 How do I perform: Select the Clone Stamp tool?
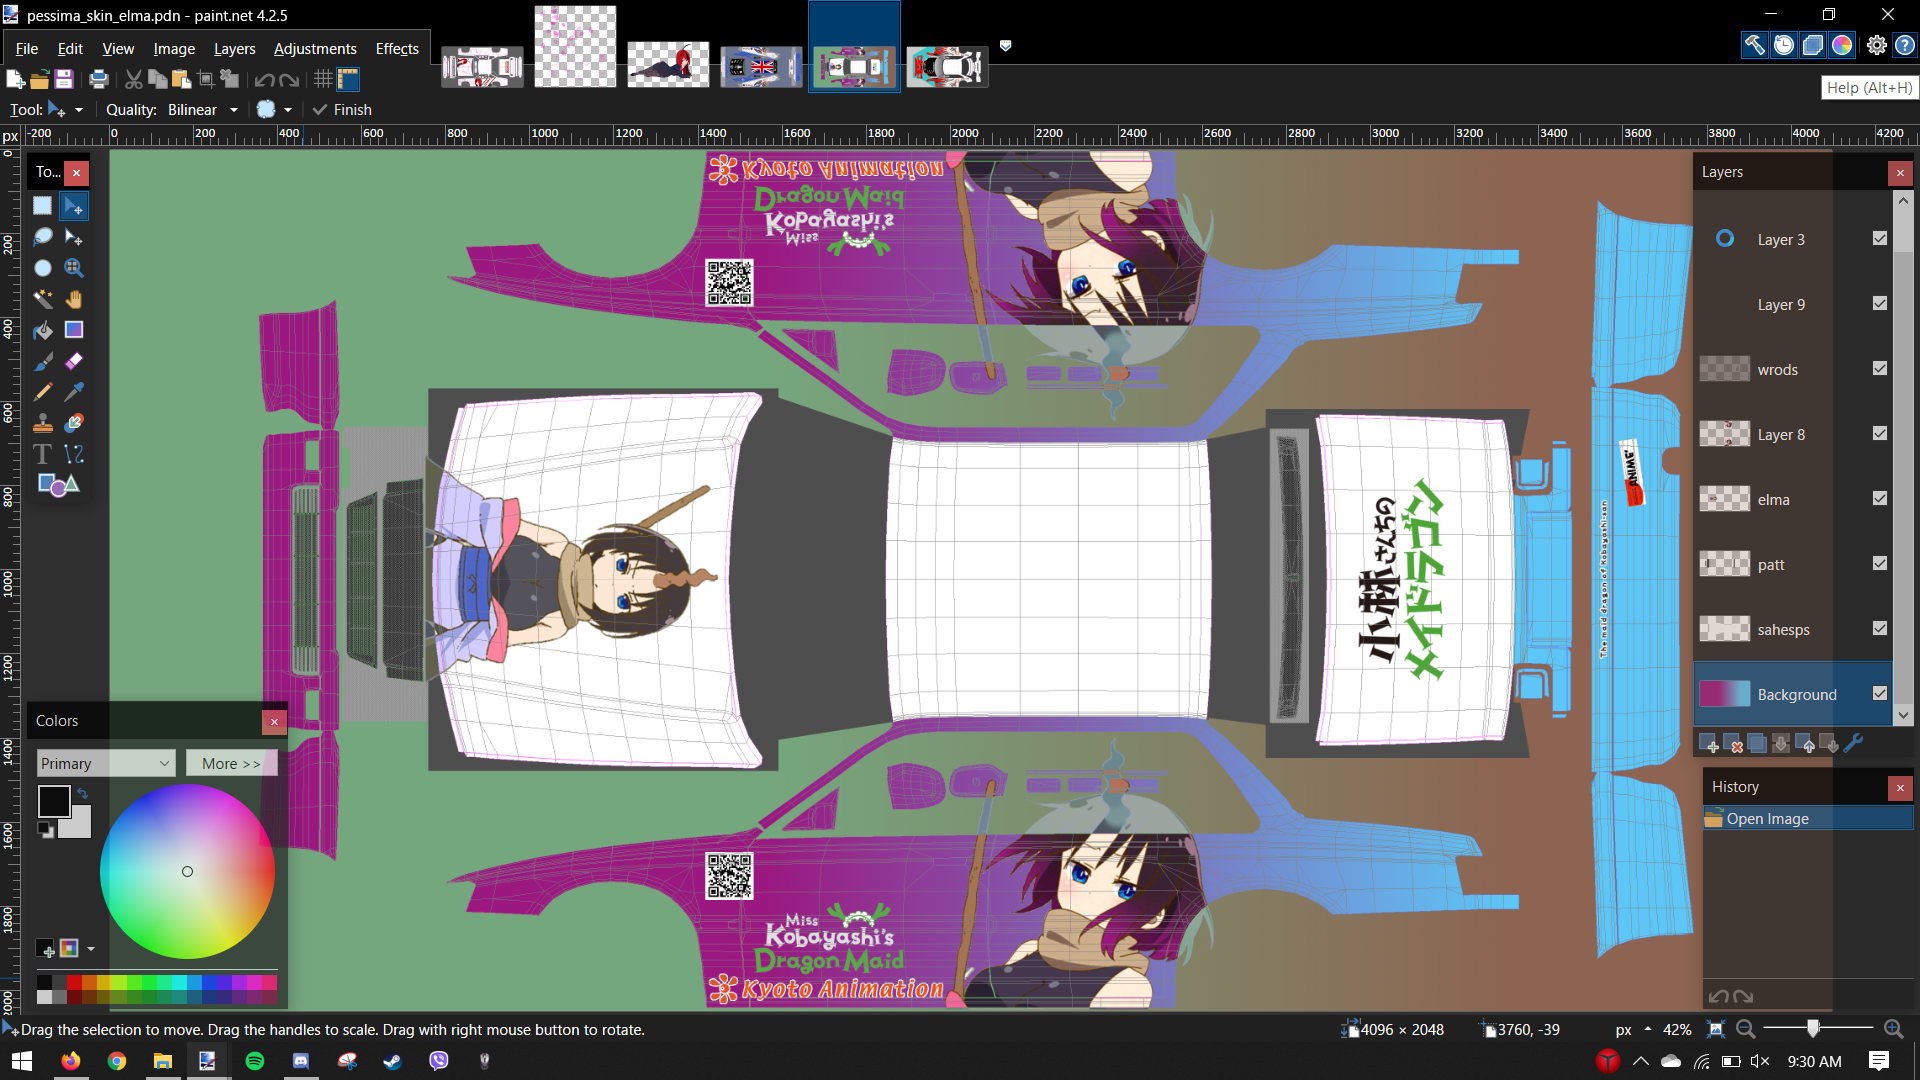pos(43,423)
